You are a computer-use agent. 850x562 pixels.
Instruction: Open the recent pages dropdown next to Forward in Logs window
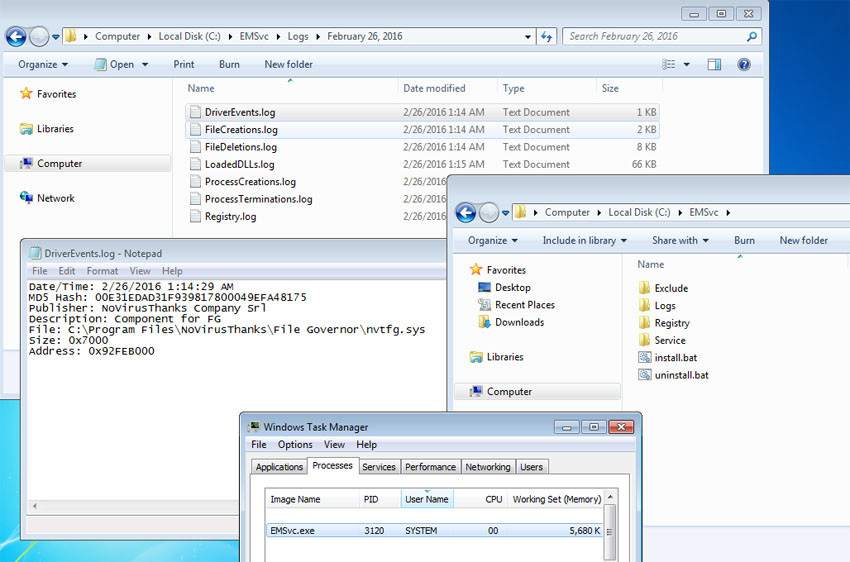[x=55, y=37]
